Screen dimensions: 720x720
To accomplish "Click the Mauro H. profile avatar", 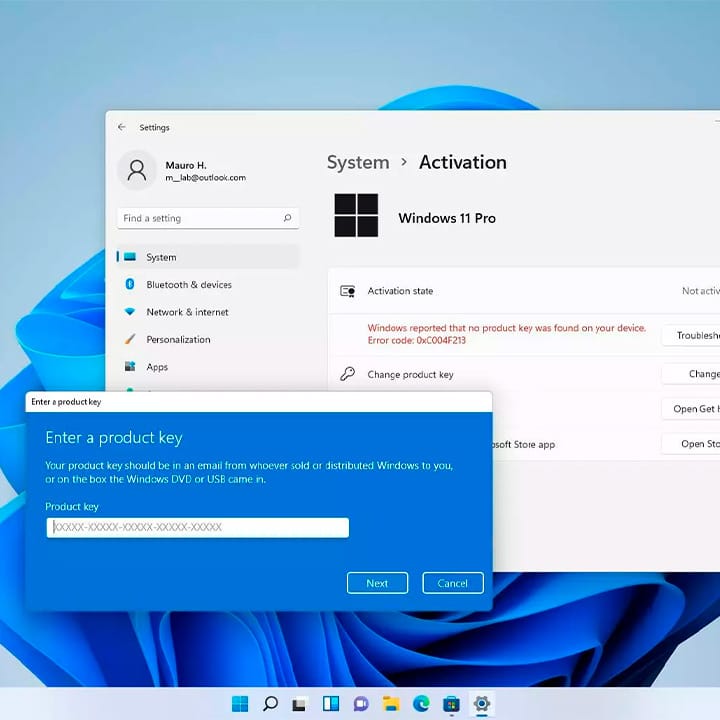I will pyautogui.click(x=137, y=171).
